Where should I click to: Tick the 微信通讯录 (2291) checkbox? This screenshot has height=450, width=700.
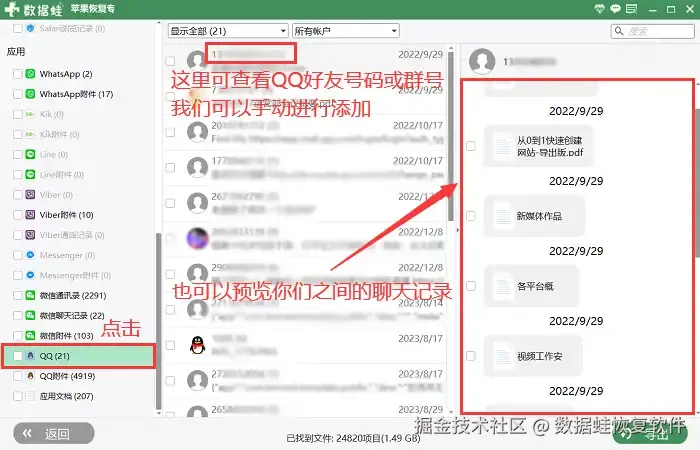point(18,295)
